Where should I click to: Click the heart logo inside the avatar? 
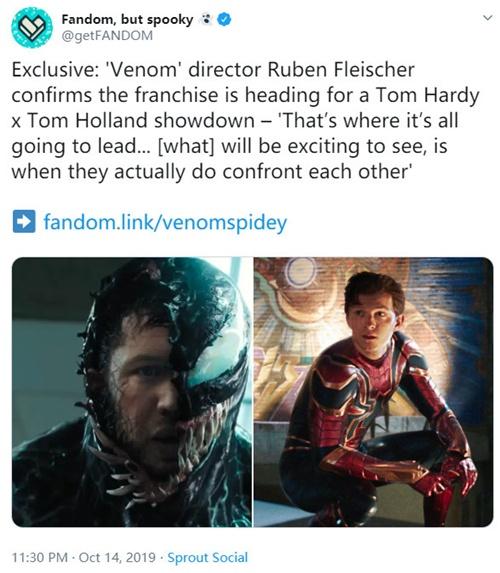[x=32, y=28]
